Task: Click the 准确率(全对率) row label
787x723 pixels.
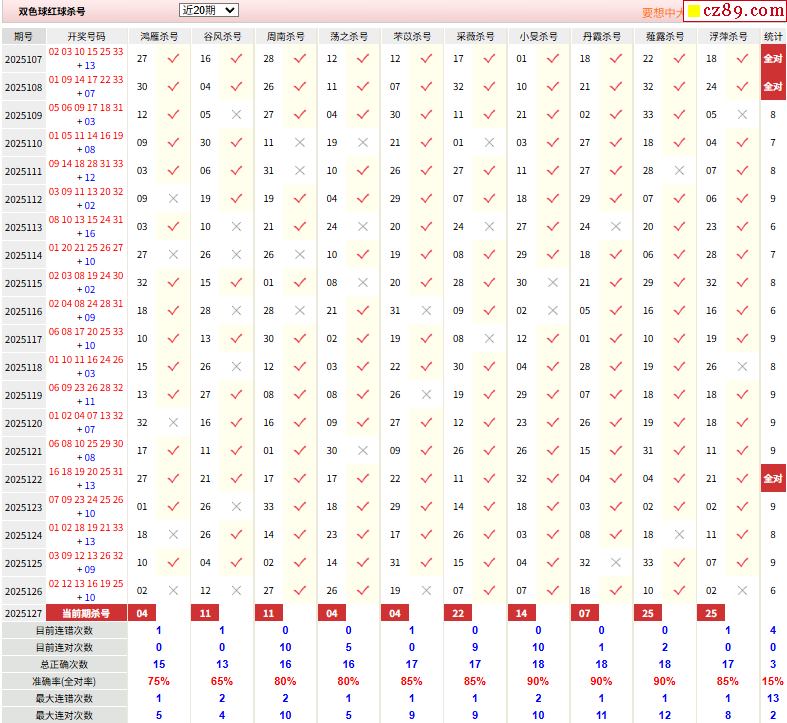Action: tap(64, 681)
